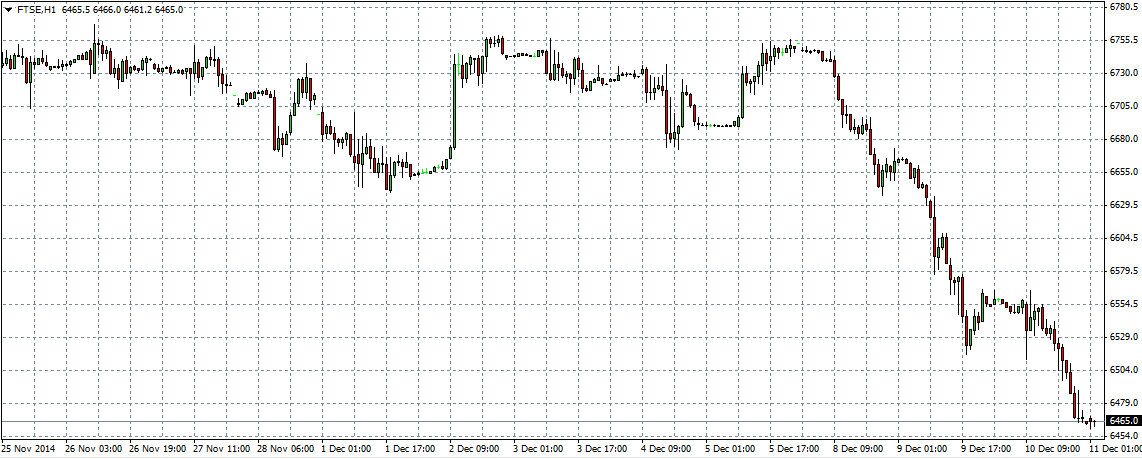Click the last candle at the chart's right edge

click(1094, 422)
